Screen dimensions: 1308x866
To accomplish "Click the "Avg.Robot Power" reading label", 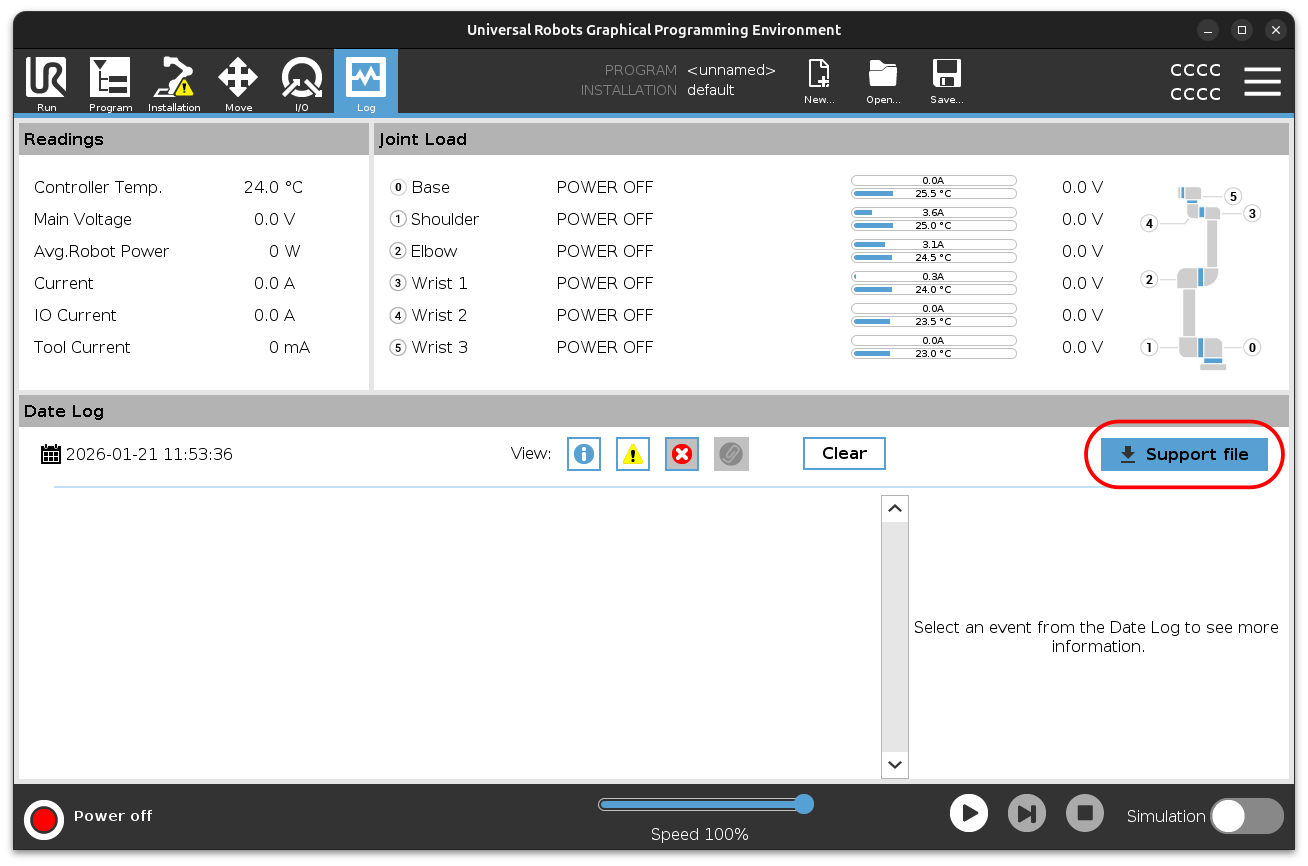I will 102,251.
